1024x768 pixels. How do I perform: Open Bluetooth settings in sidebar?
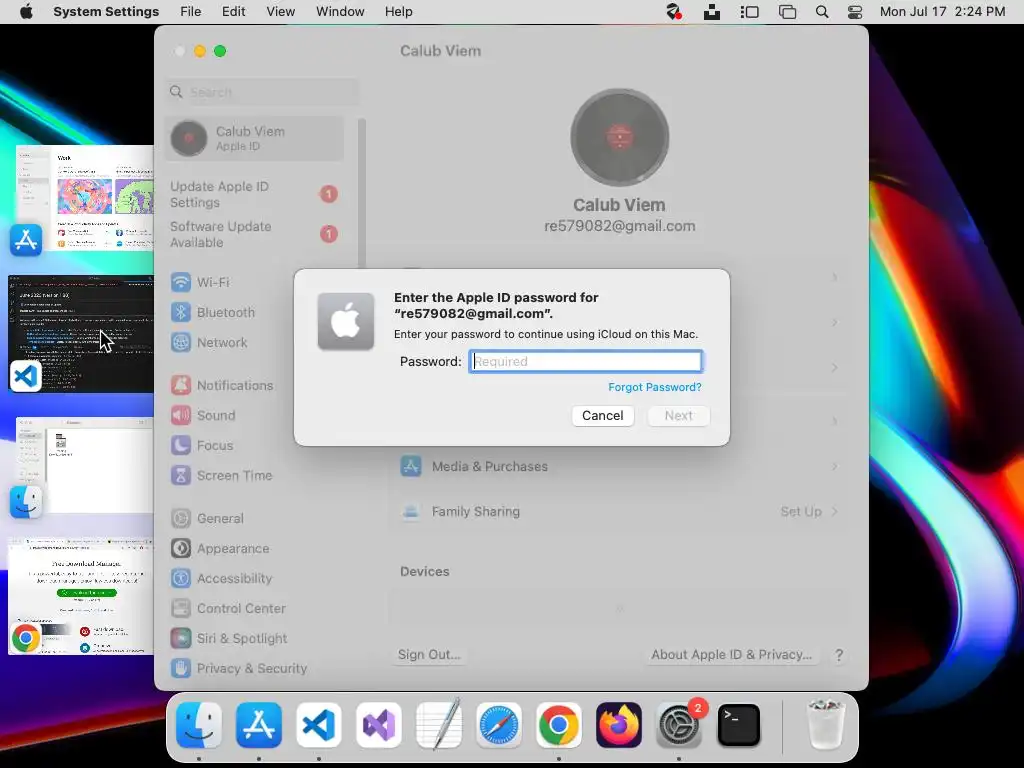(212, 312)
